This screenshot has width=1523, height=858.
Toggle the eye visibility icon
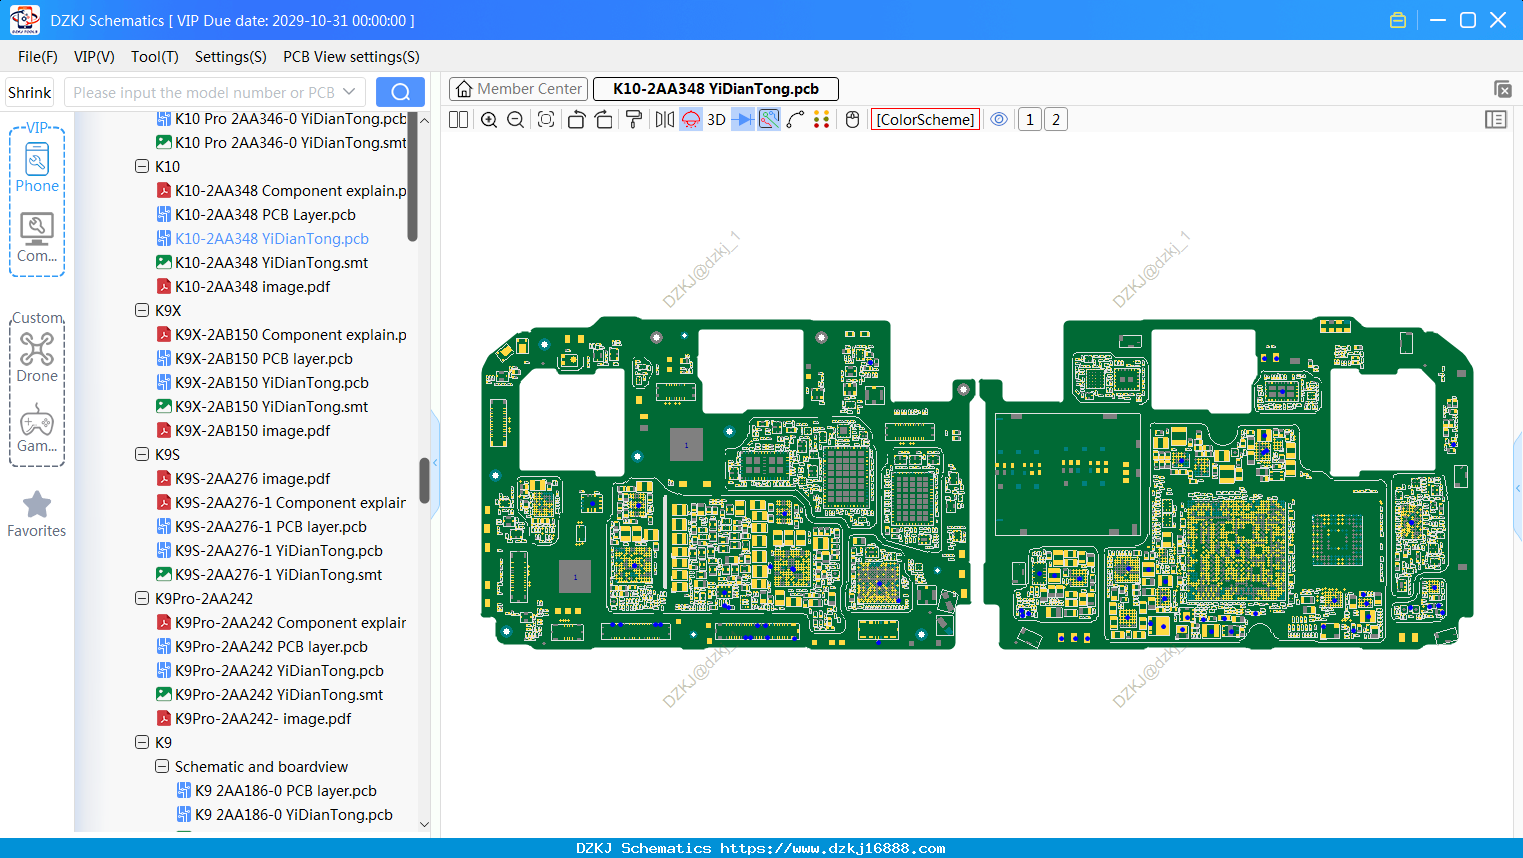pyautogui.click(x=999, y=119)
